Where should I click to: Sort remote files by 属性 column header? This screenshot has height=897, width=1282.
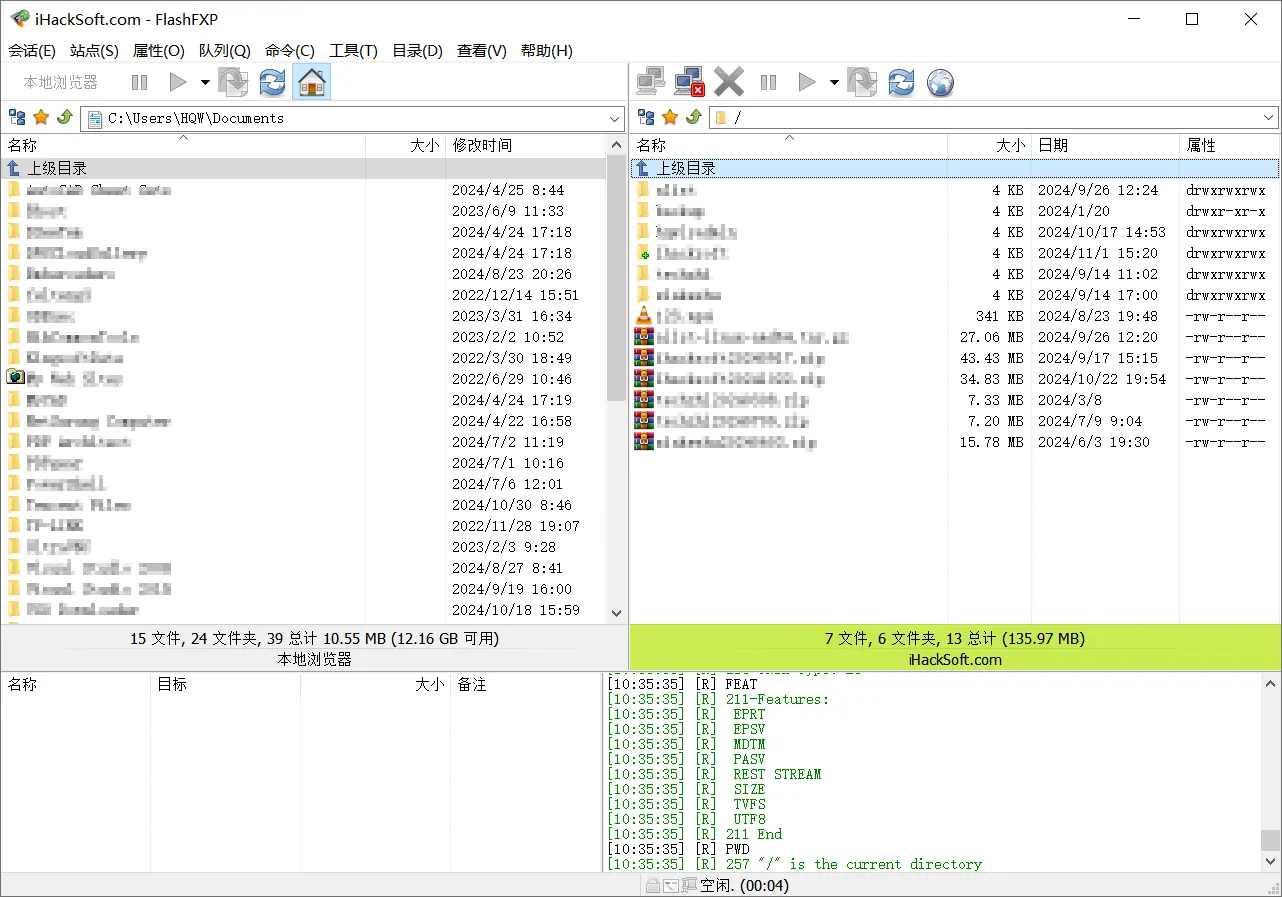[1230, 146]
